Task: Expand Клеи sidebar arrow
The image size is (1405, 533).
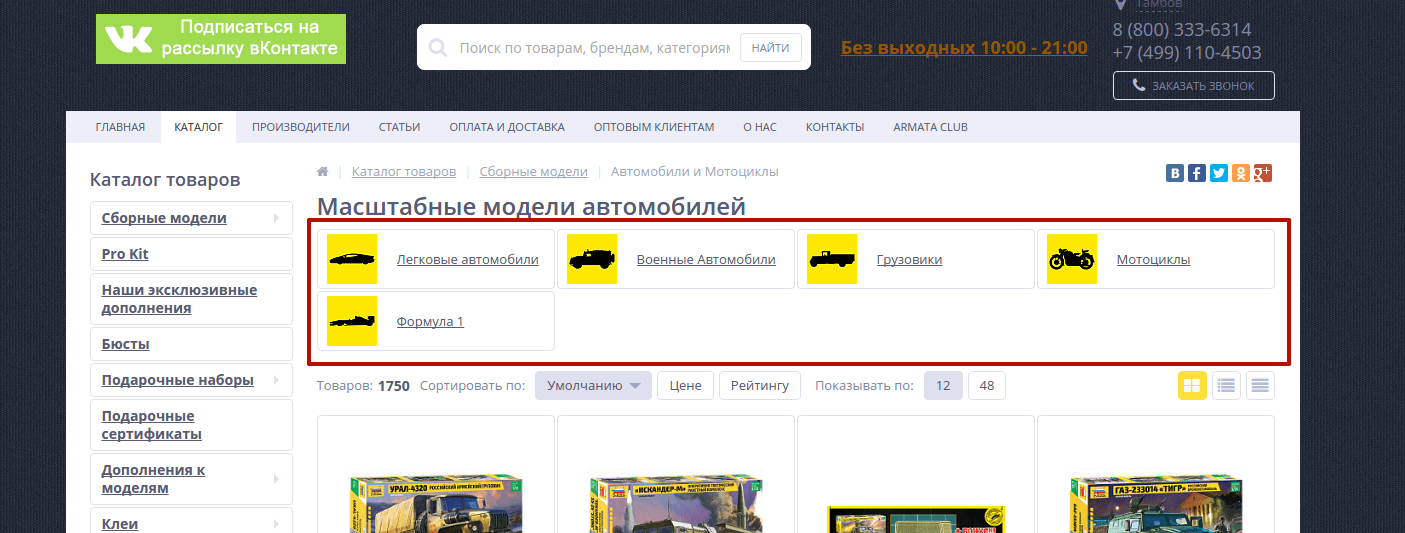Action: pyautogui.click(x=276, y=524)
